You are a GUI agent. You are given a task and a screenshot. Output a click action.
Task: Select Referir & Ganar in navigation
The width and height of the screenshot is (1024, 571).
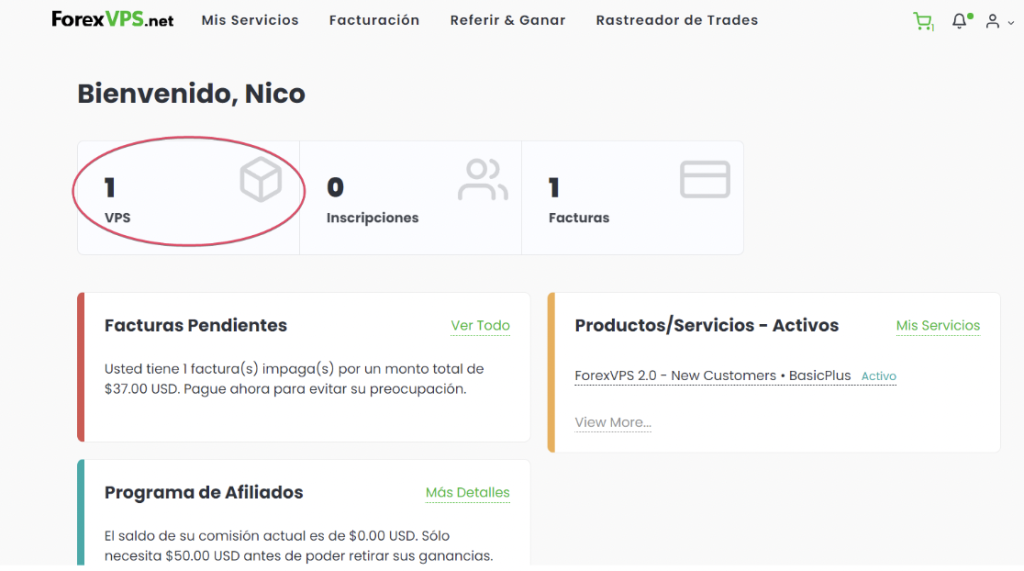tap(507, 20)
